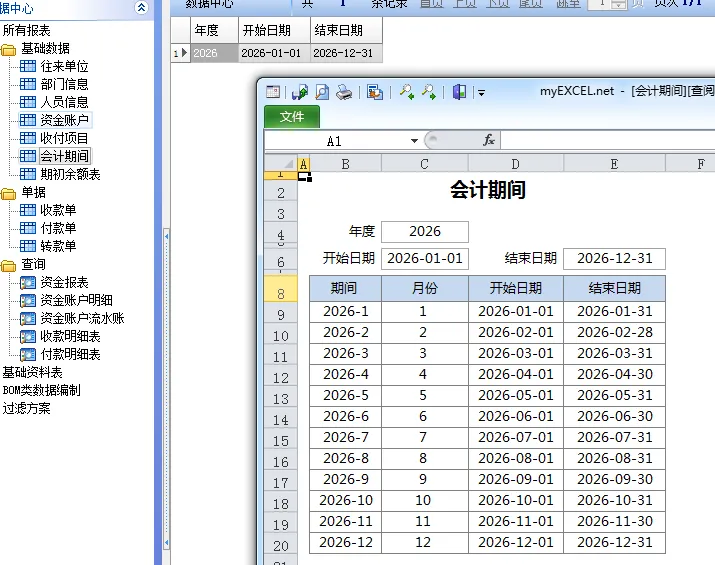Click the 期间 table header cell

[345, 288]
